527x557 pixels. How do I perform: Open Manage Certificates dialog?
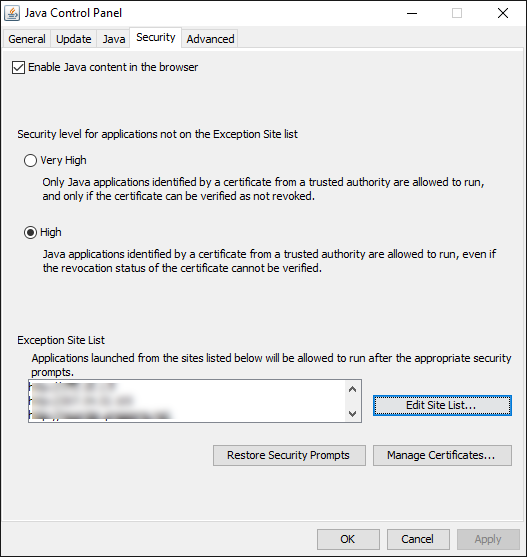pyautogui.click(x=442, y=455)
